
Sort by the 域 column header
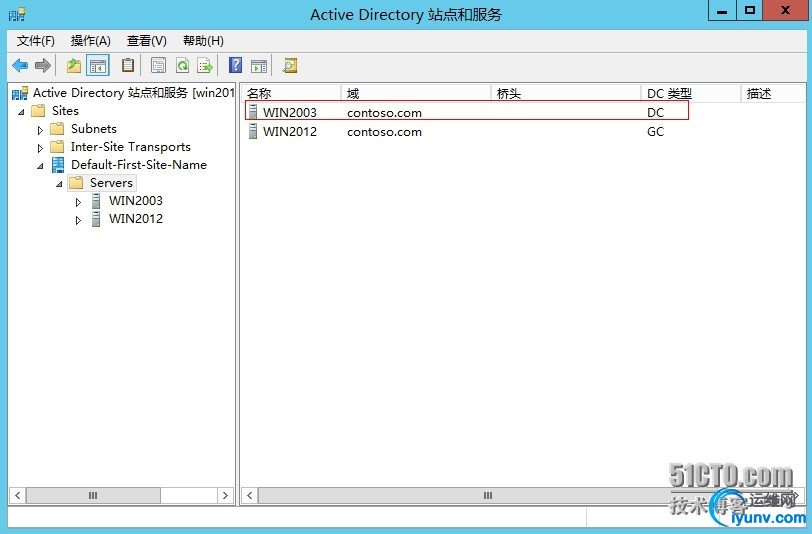pos(416,93)
